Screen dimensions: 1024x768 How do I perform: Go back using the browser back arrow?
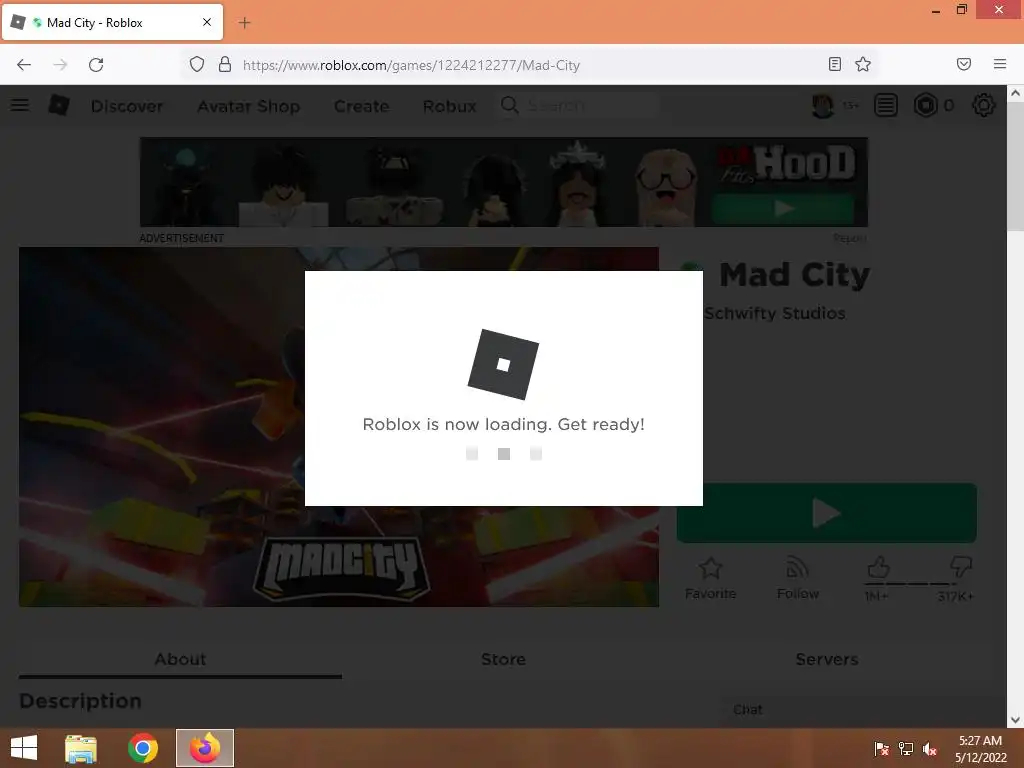[x=24, y=65]
